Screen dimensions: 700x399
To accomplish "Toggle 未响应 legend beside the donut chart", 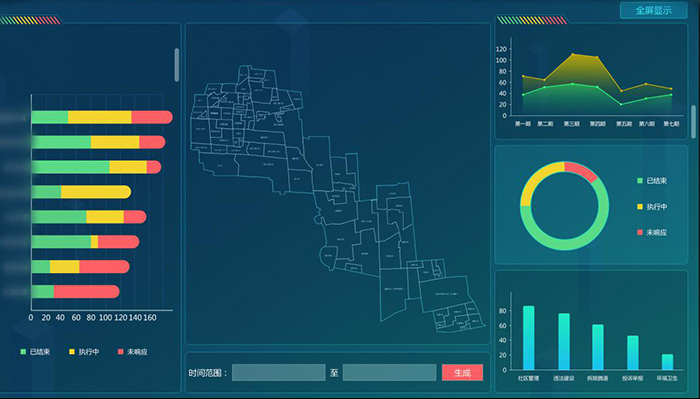I will tap(652, 233).
